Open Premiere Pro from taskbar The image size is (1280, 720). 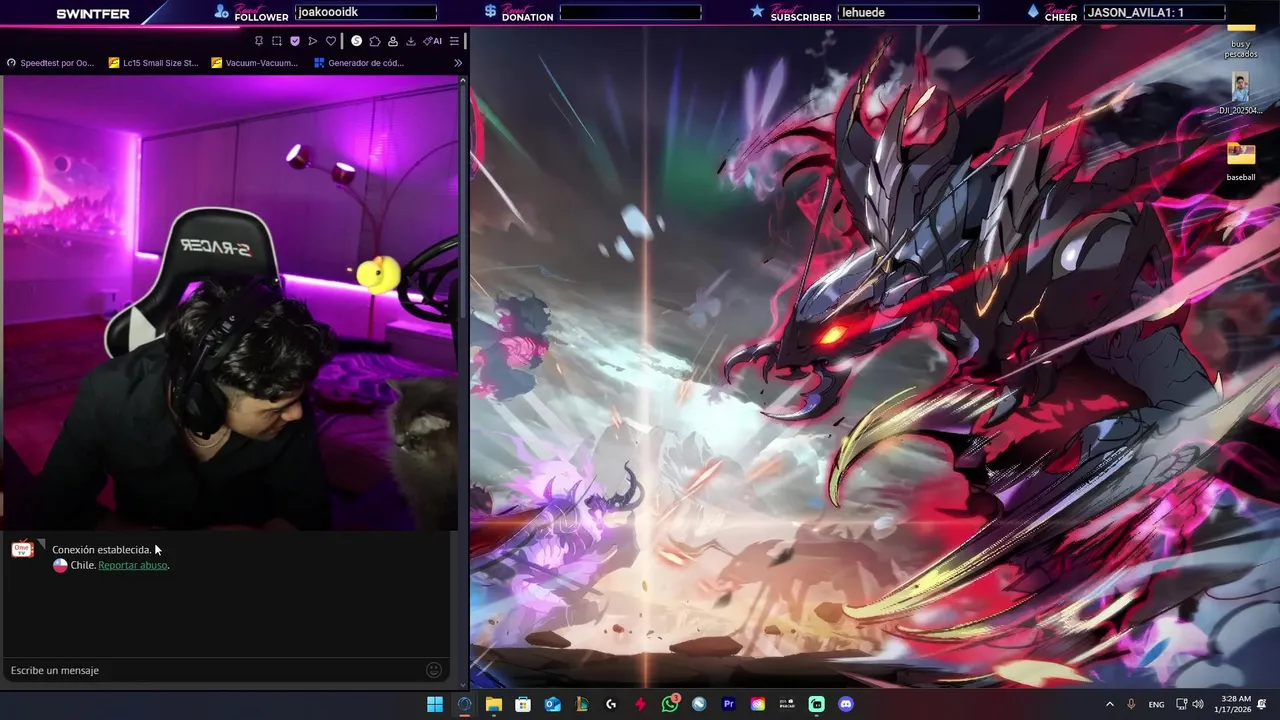(729, 704)
